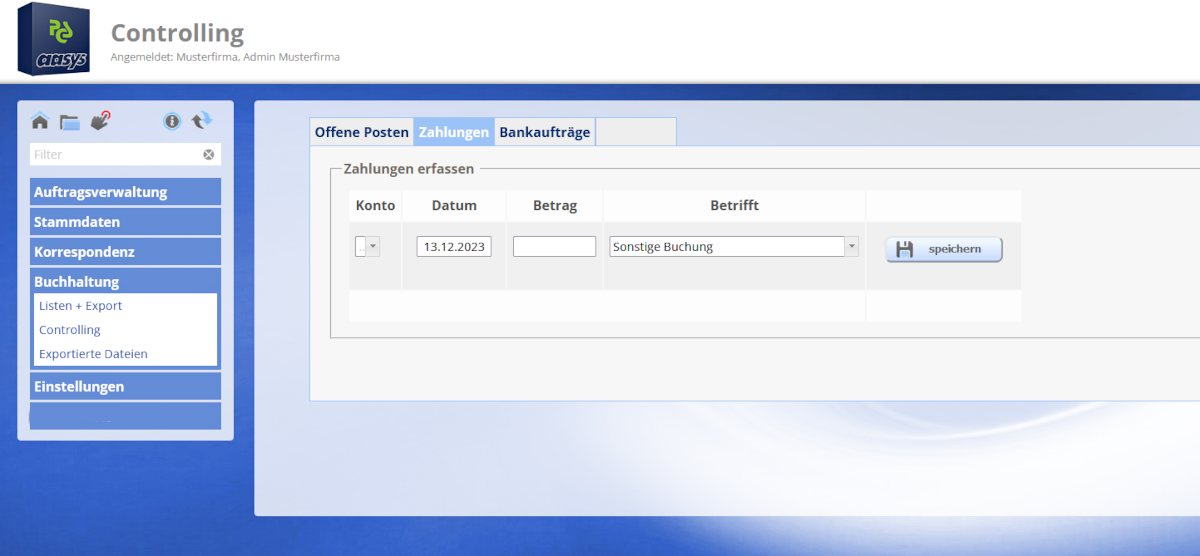Screen dimensions: 1200x556
Task: Click the Controlling page heading
Action: [x=177, y=33]
